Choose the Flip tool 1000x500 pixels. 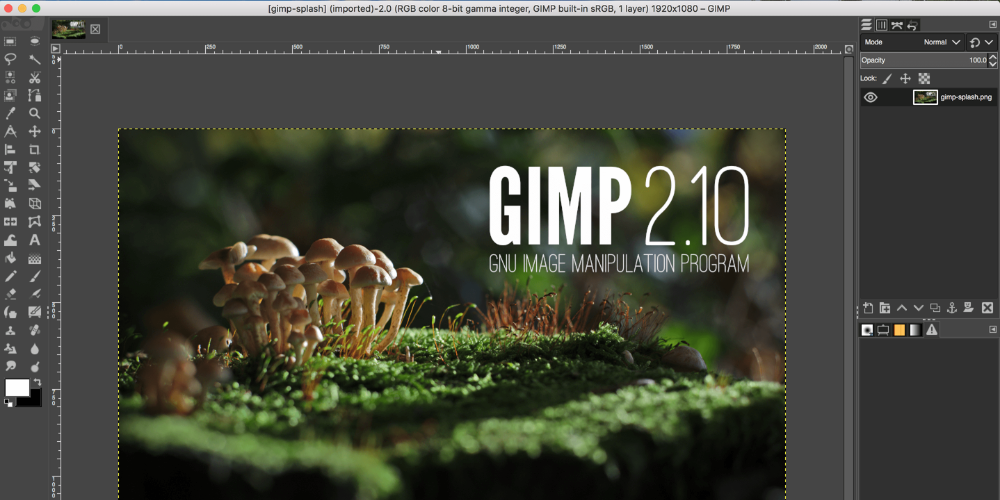10,222
